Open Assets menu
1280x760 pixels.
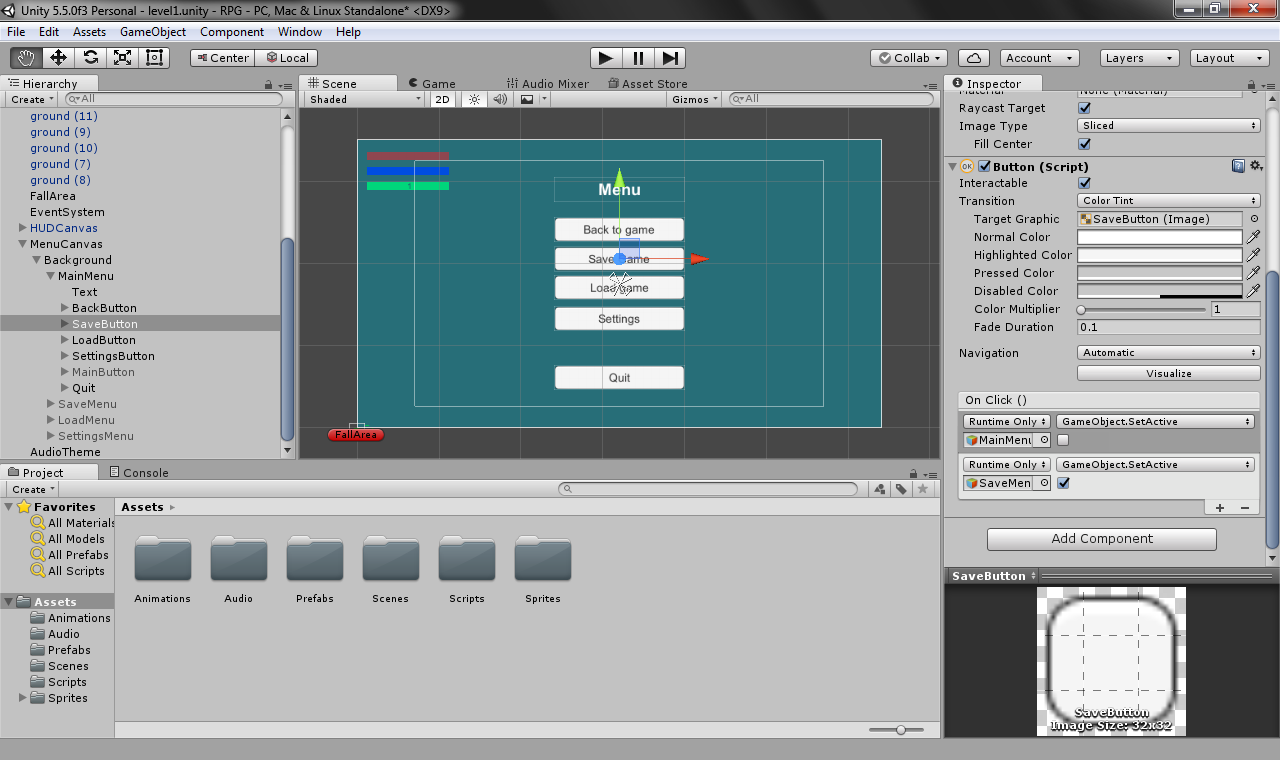(x=89, y=32)
